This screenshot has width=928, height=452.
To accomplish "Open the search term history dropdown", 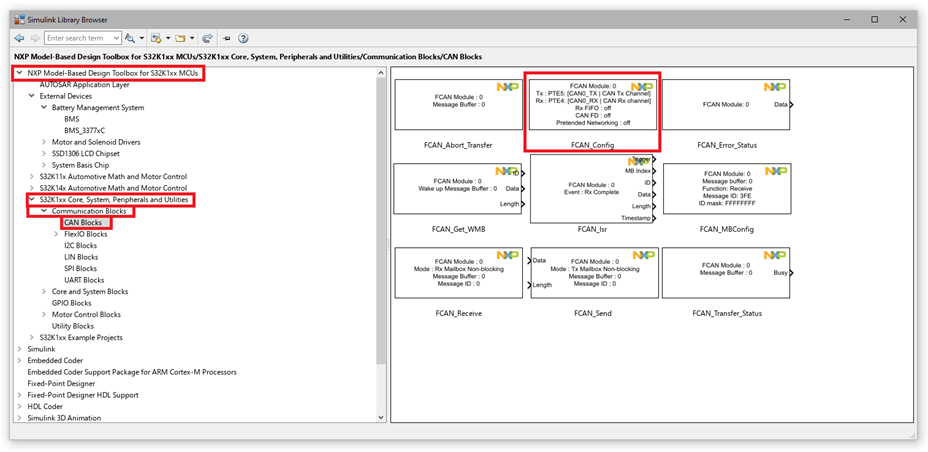I will click(116, 38).
